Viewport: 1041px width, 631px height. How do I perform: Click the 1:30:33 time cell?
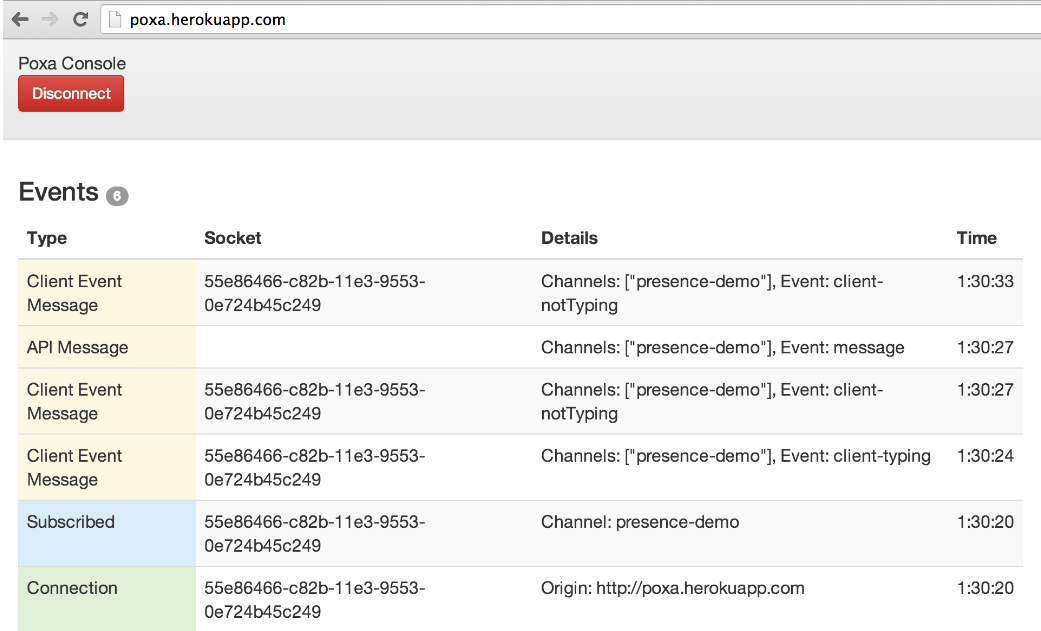[x=985, y=282]
